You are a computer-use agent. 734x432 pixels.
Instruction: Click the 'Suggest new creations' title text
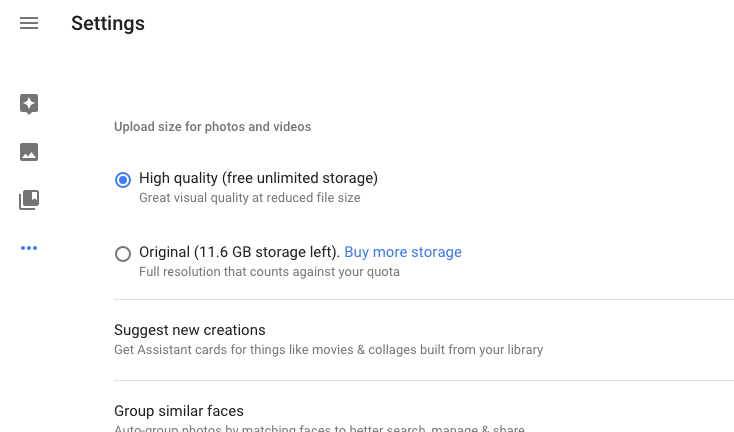(189, 330)
